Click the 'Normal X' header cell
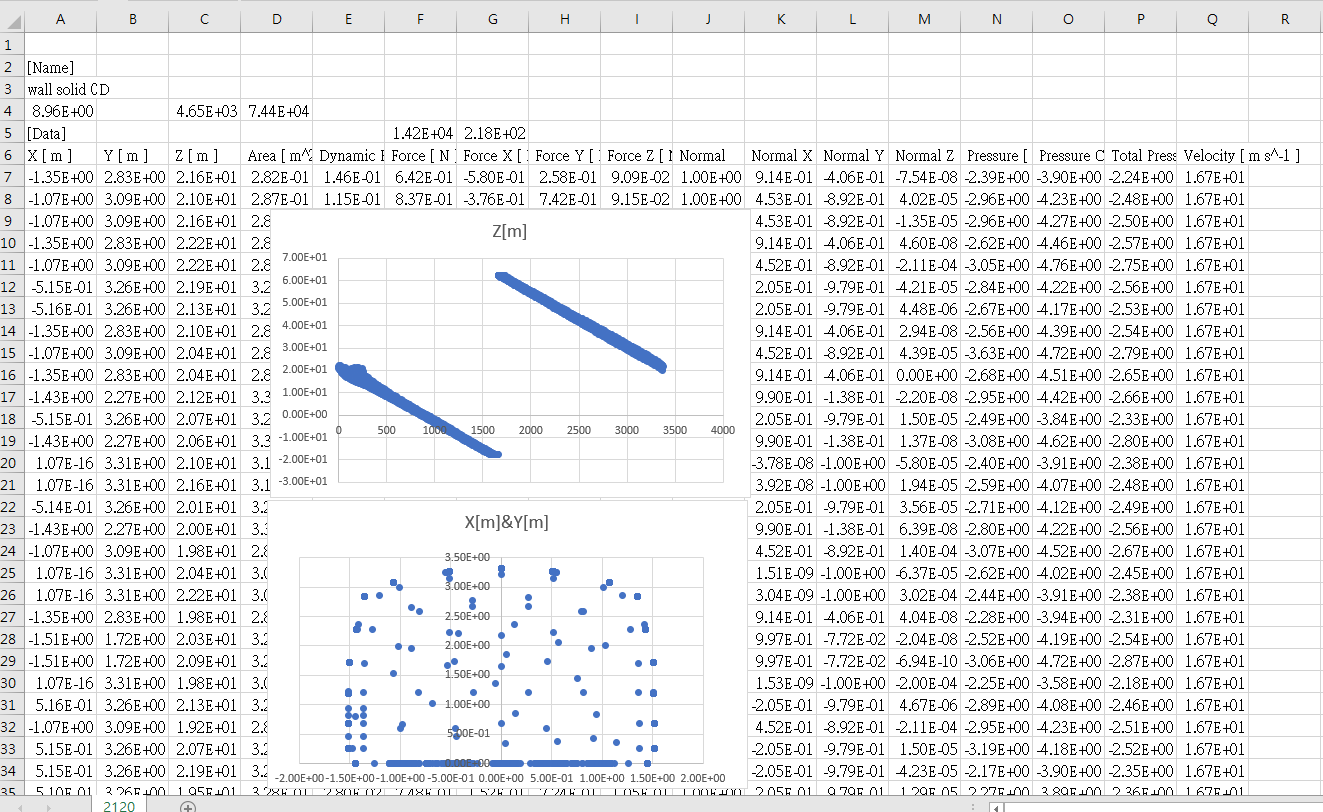Image resolution: width=1323 pixels, height=812 pixels. (780, 155)
